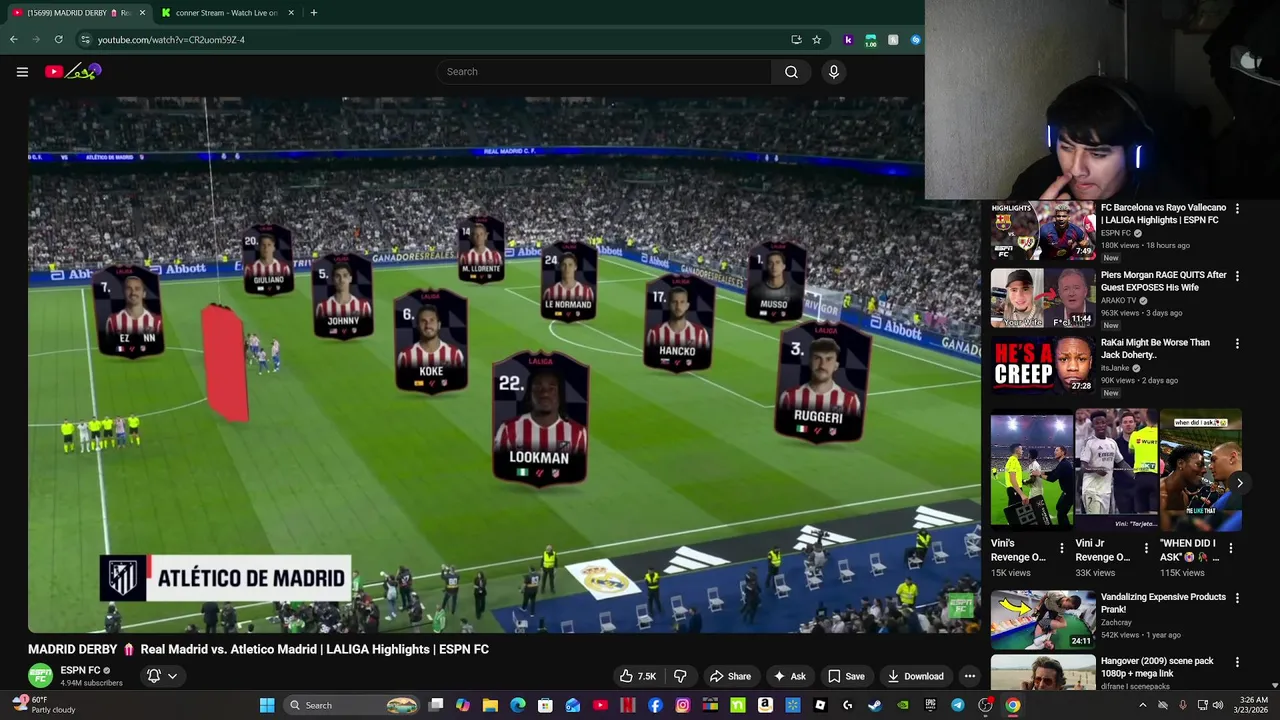
Task: Bookmark this page with the star icon
Action: (x=816, y=40)
